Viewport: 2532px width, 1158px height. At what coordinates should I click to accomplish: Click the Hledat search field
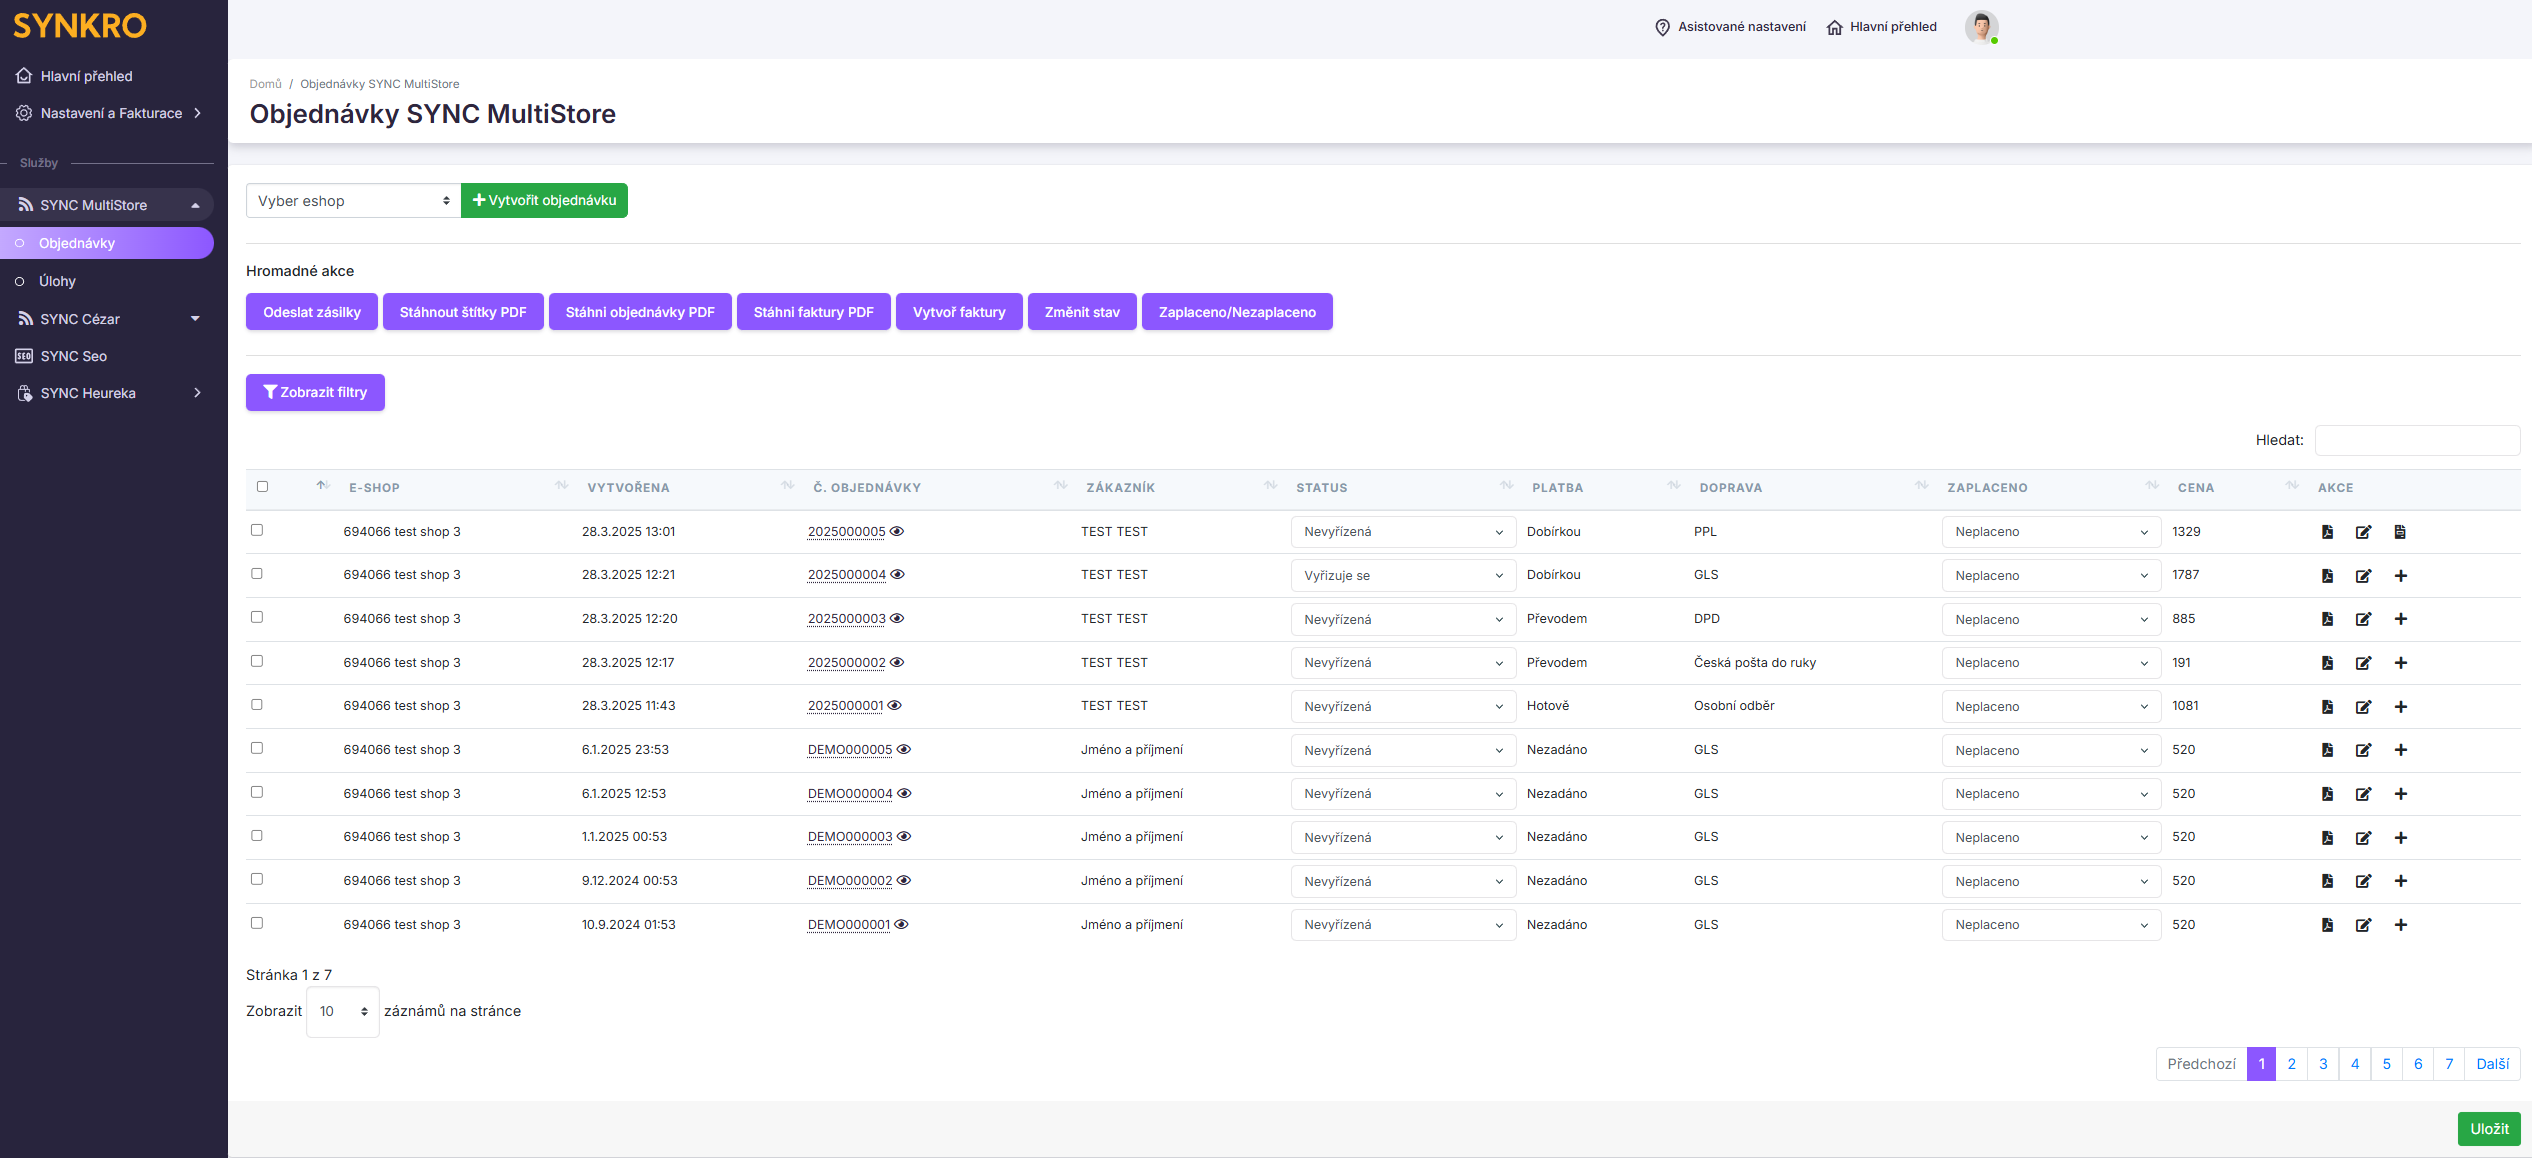click(x=2416, y=441)
